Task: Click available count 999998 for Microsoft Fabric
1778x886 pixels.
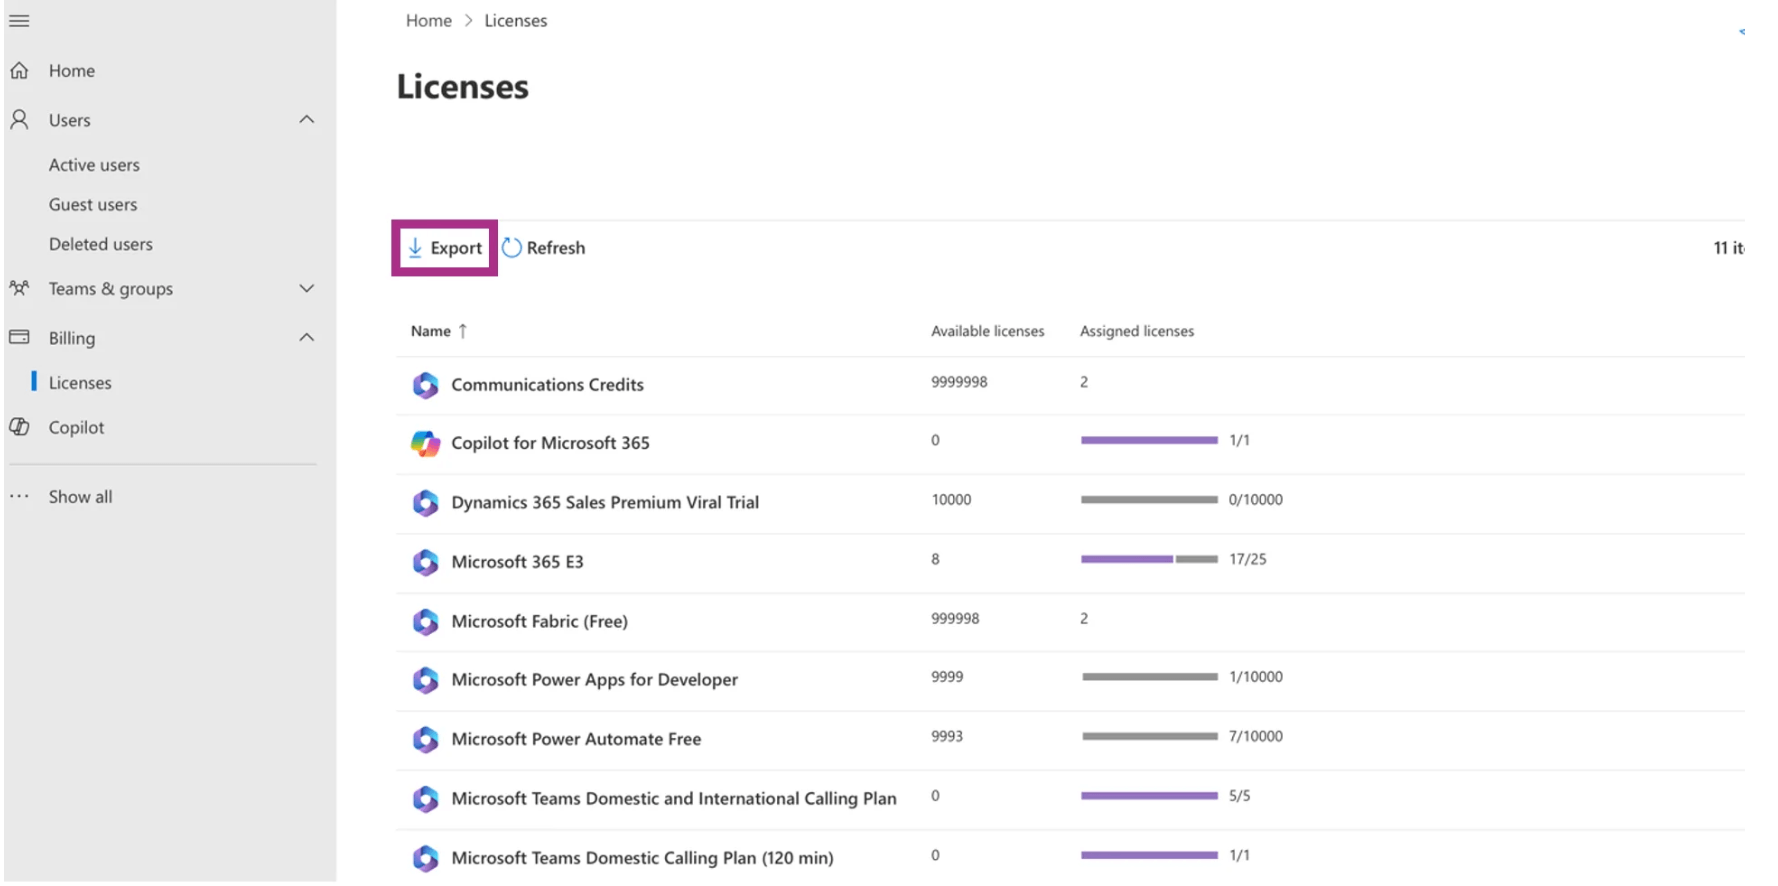Action: (x=955, y=618)
